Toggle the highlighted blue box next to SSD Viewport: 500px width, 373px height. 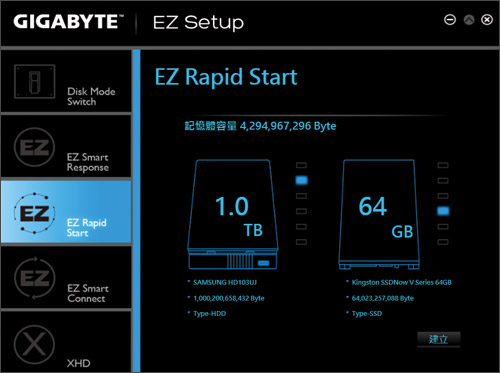(443, 211)
